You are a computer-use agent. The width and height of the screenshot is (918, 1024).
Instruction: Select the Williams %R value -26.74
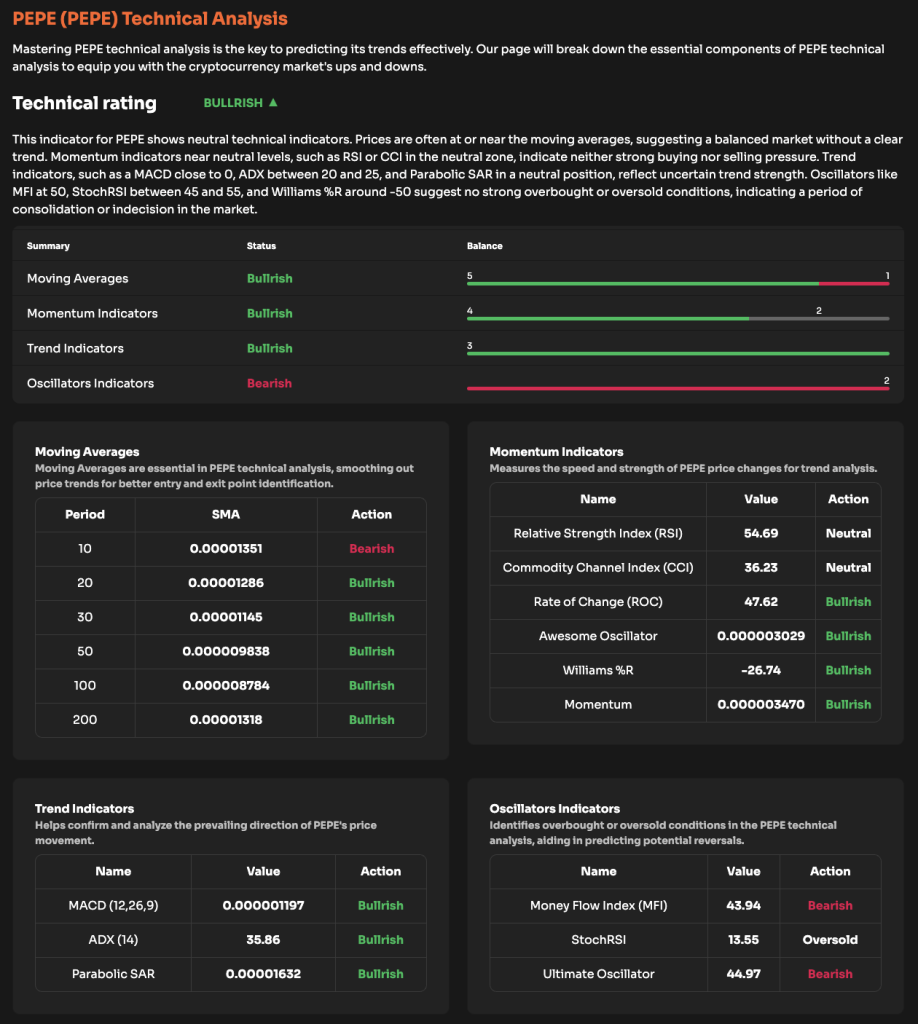point(761,670)
